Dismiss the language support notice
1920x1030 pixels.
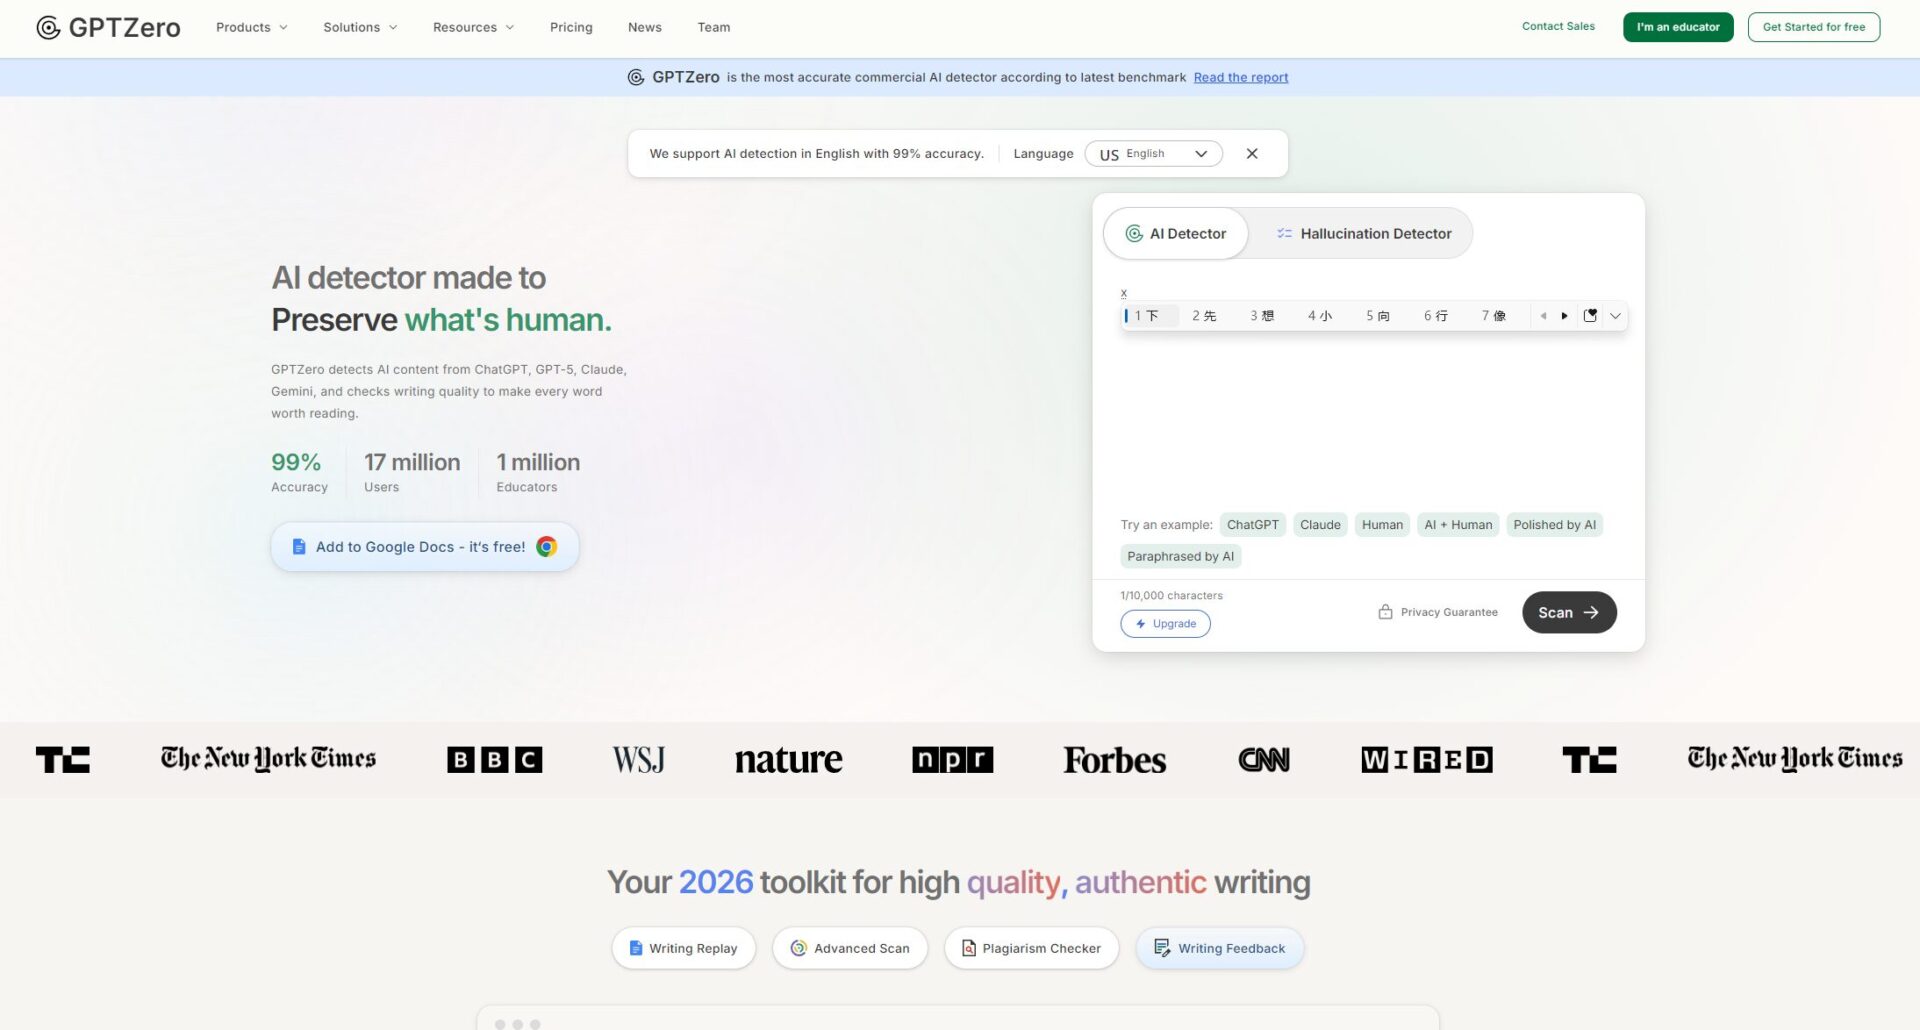point(1252,154)
